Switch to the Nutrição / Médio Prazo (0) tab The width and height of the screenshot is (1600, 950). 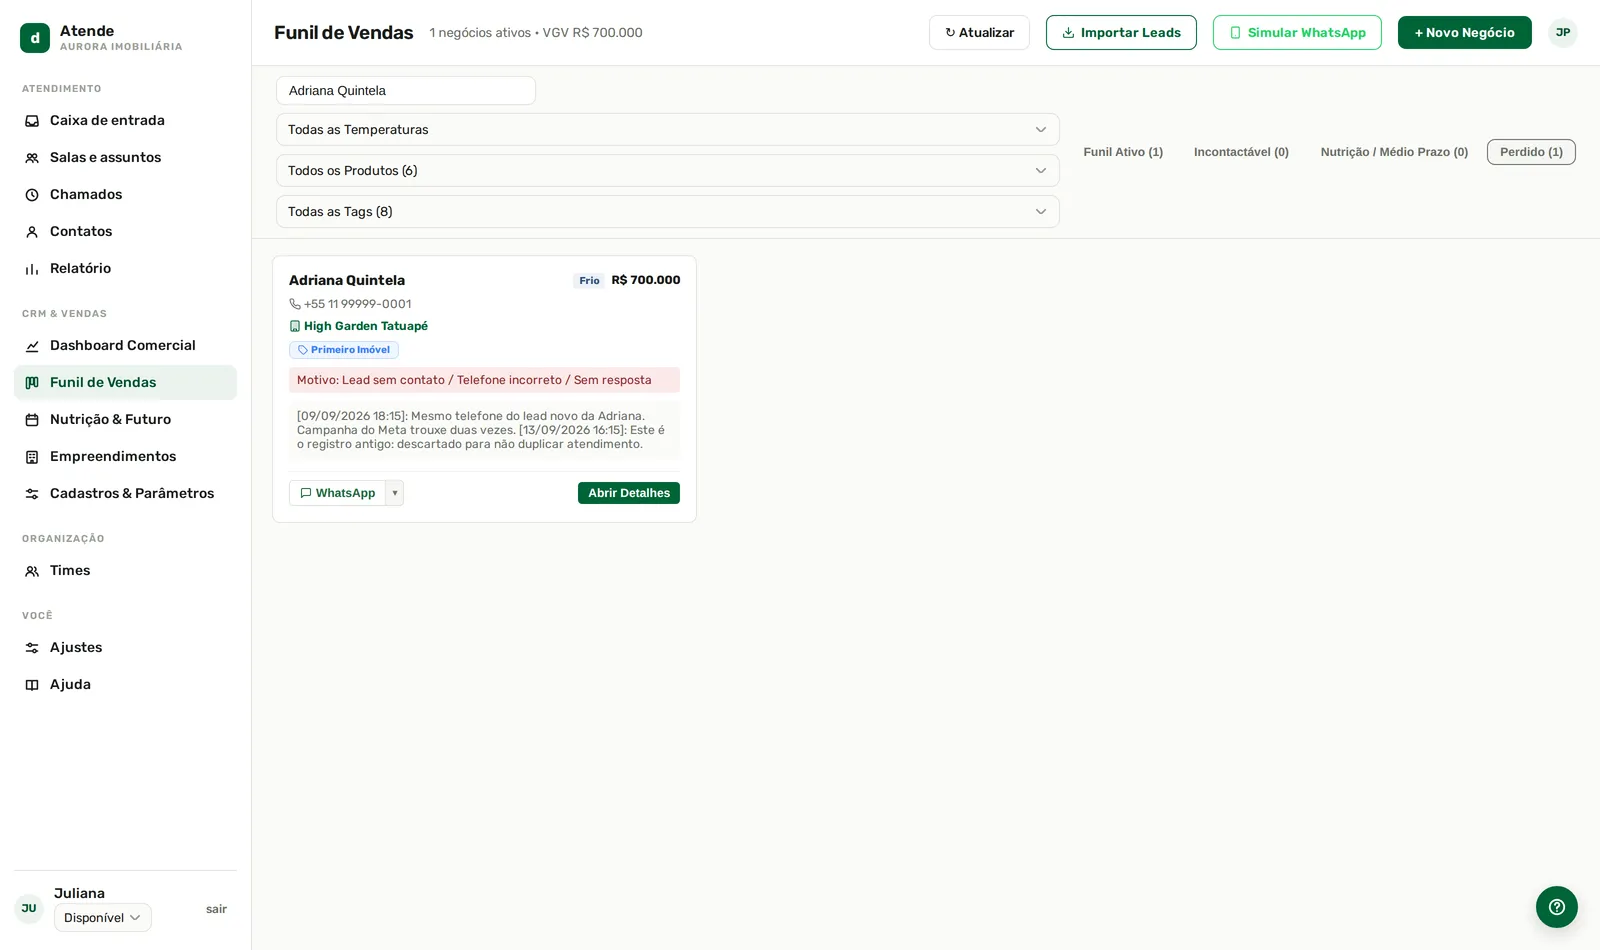click(1394, 152)
